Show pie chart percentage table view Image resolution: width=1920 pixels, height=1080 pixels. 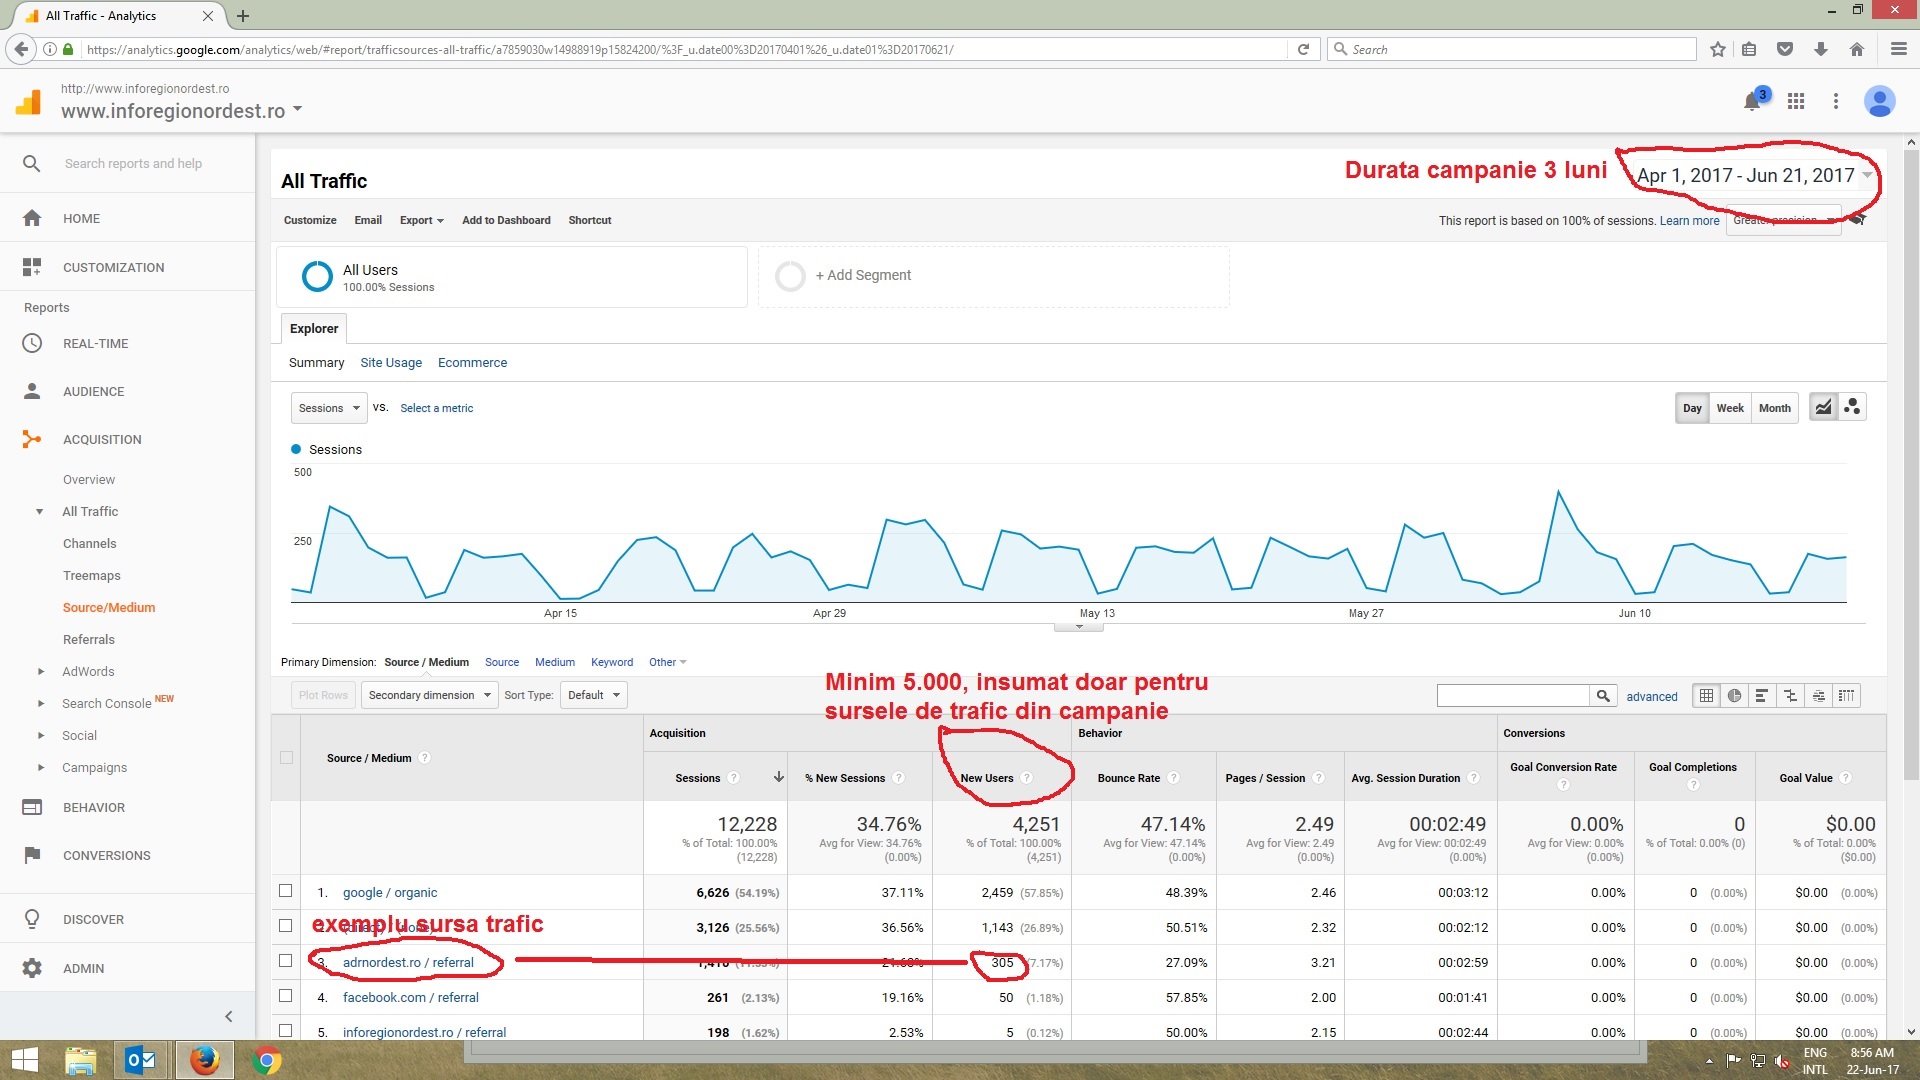pyautogui.click(x=1734, y=696)
